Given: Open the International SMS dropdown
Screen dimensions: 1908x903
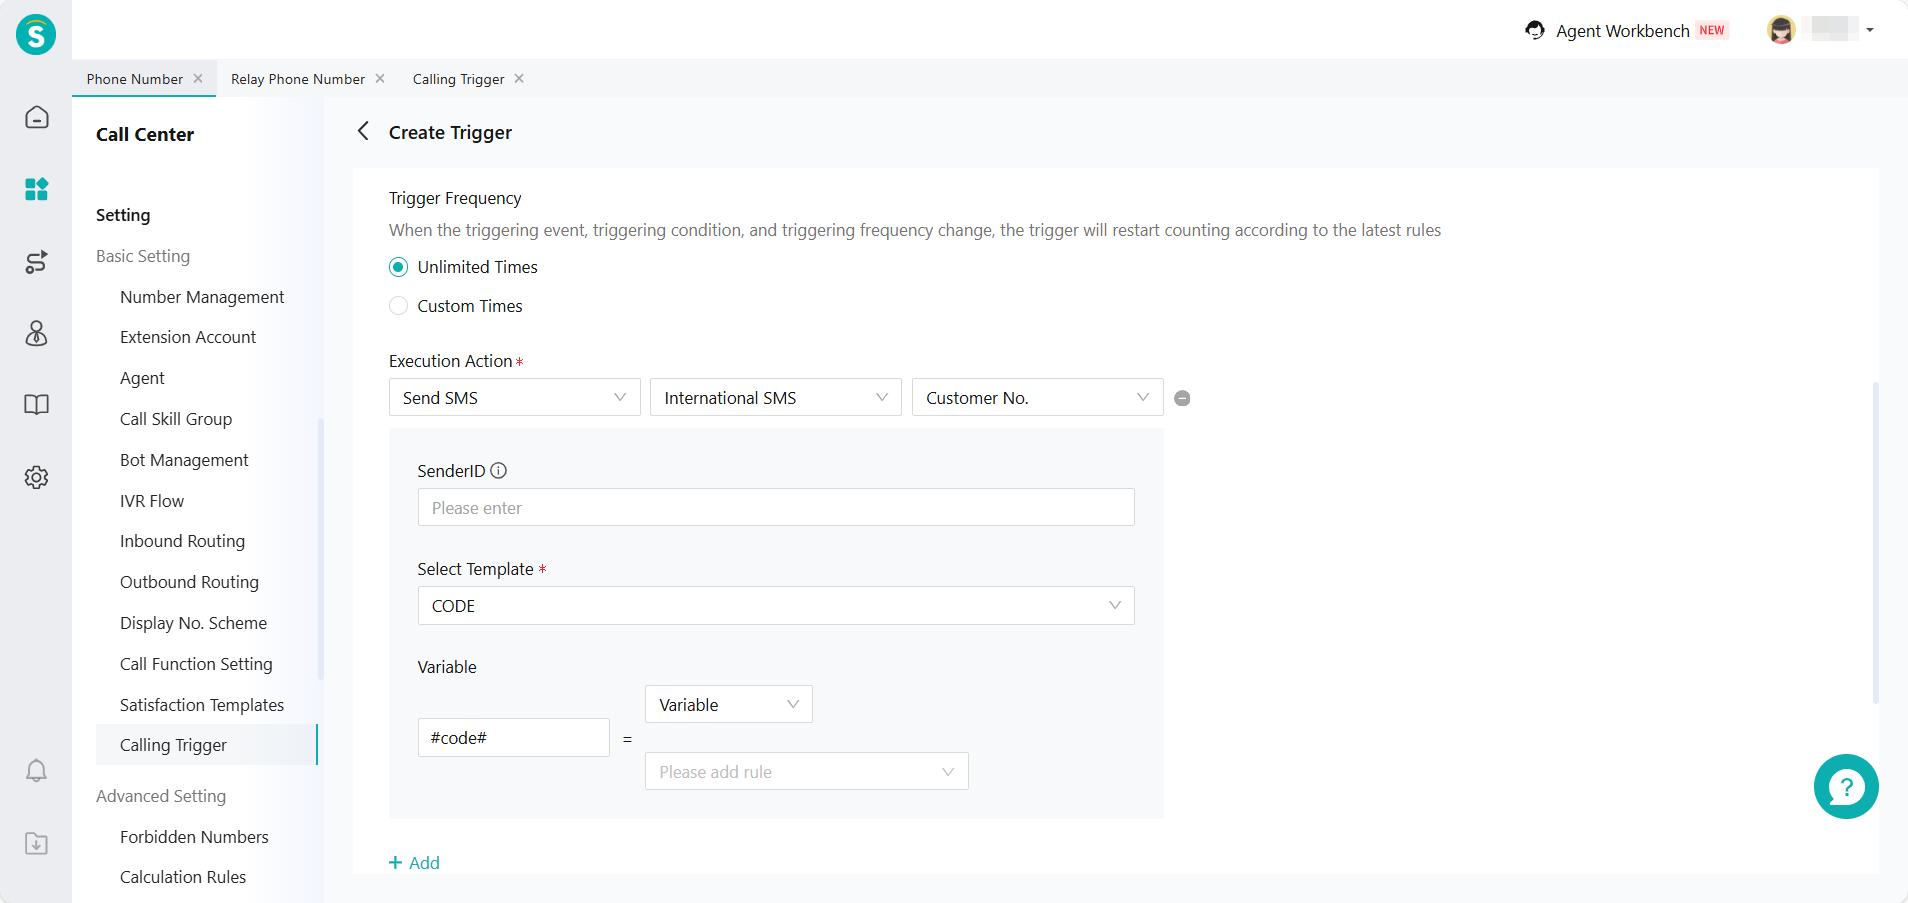Looking at the screenshot, I should click(x=775, y=398).
